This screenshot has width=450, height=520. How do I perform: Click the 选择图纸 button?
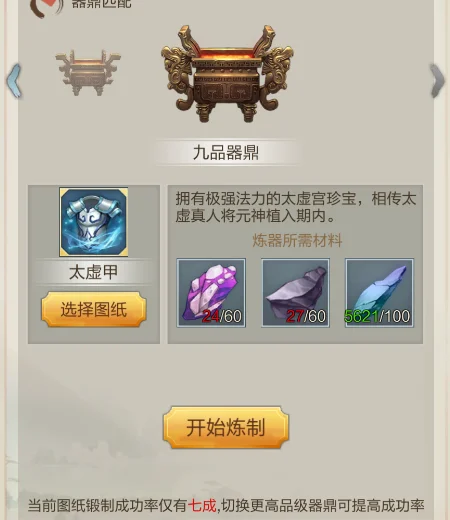coord(94,309)
